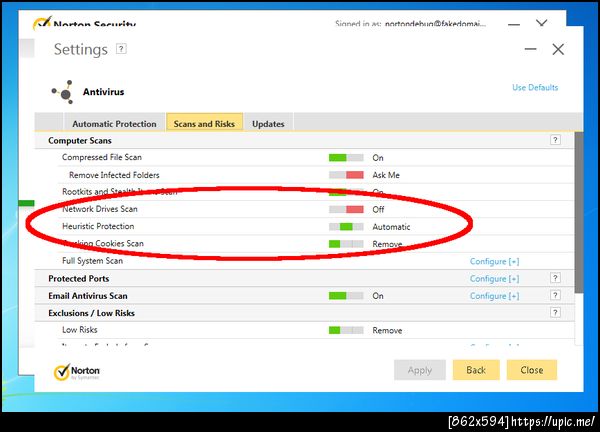Click the Remove Infected Folders label
This screenshot has width=600, height=432.
(114, 175)
